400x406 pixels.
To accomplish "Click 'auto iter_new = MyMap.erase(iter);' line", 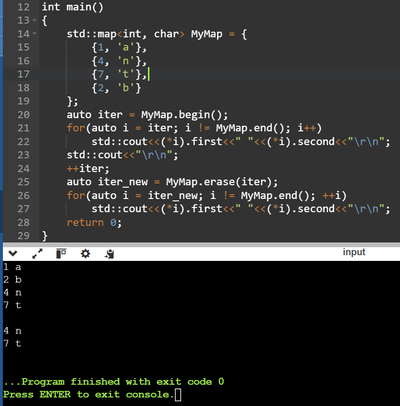I will pyautogui.click(x=172, y=182).
